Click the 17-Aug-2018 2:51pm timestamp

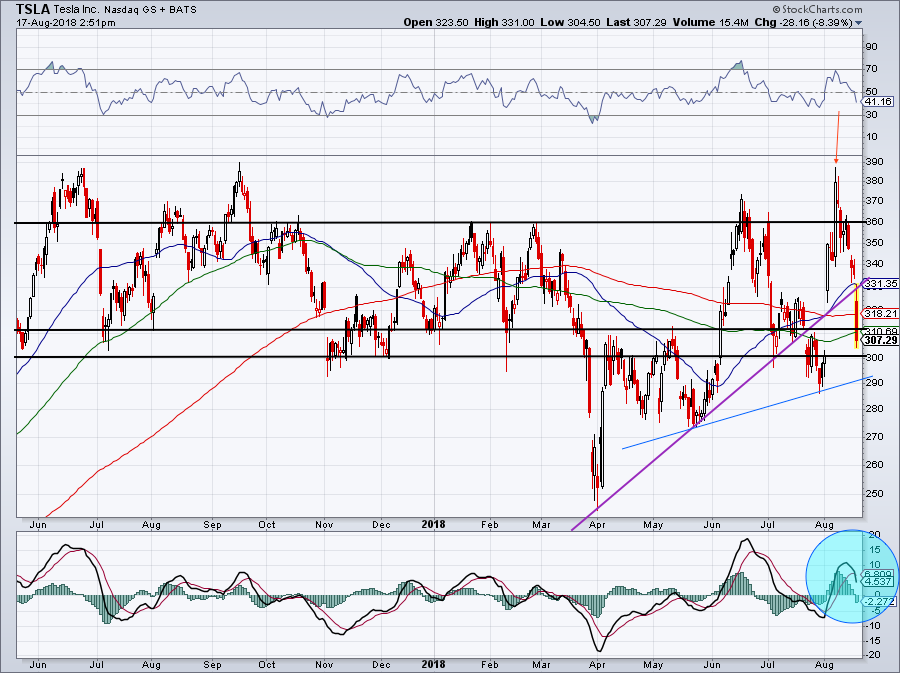click(x=66, y=23)
